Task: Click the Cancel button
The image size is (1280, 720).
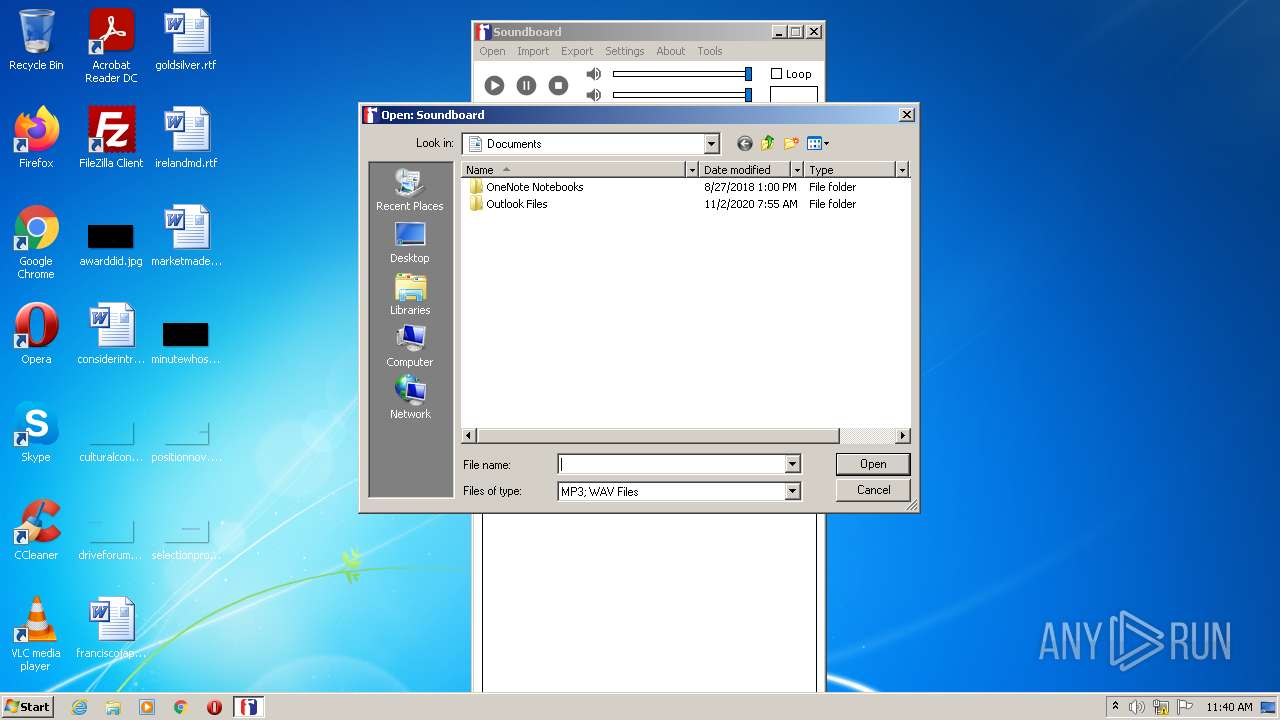Action: coord(873,490)
